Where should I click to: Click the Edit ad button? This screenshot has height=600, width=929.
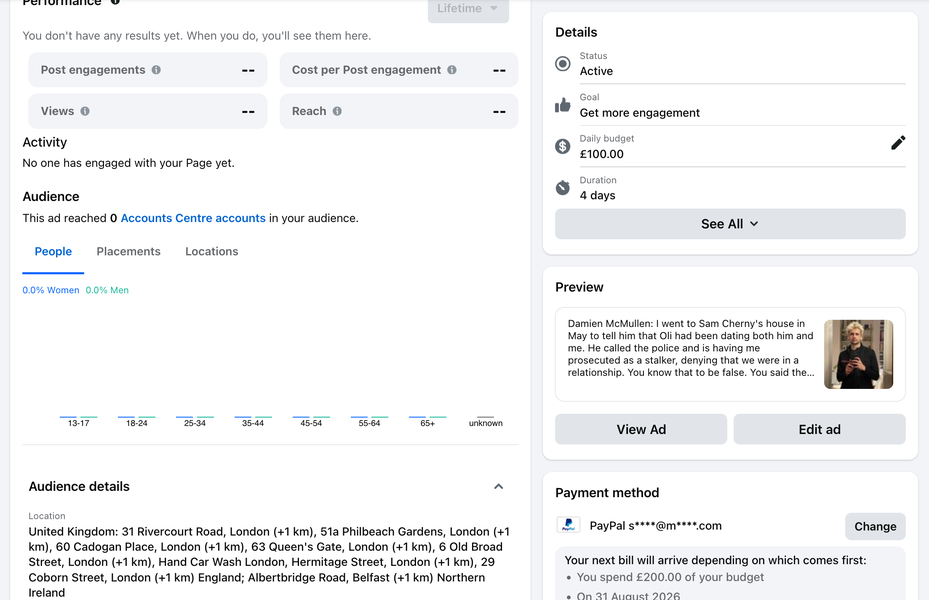click(819, 429)
